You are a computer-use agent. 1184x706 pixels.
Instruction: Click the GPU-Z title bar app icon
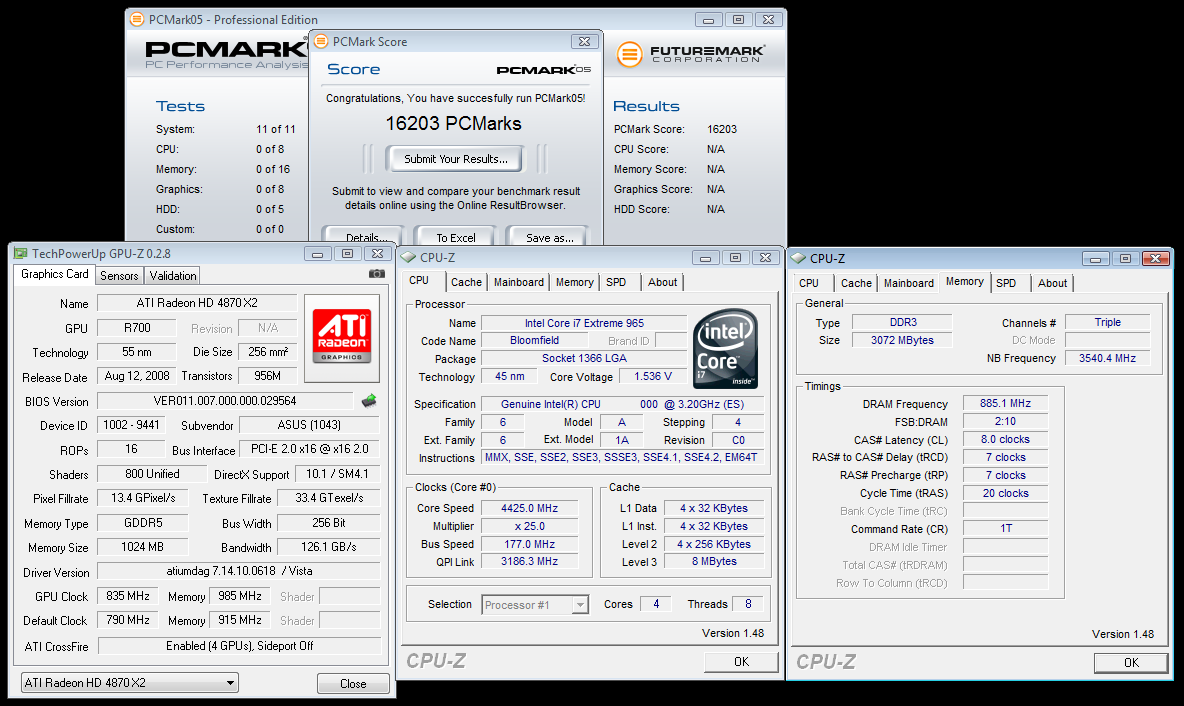pos(20,254)
